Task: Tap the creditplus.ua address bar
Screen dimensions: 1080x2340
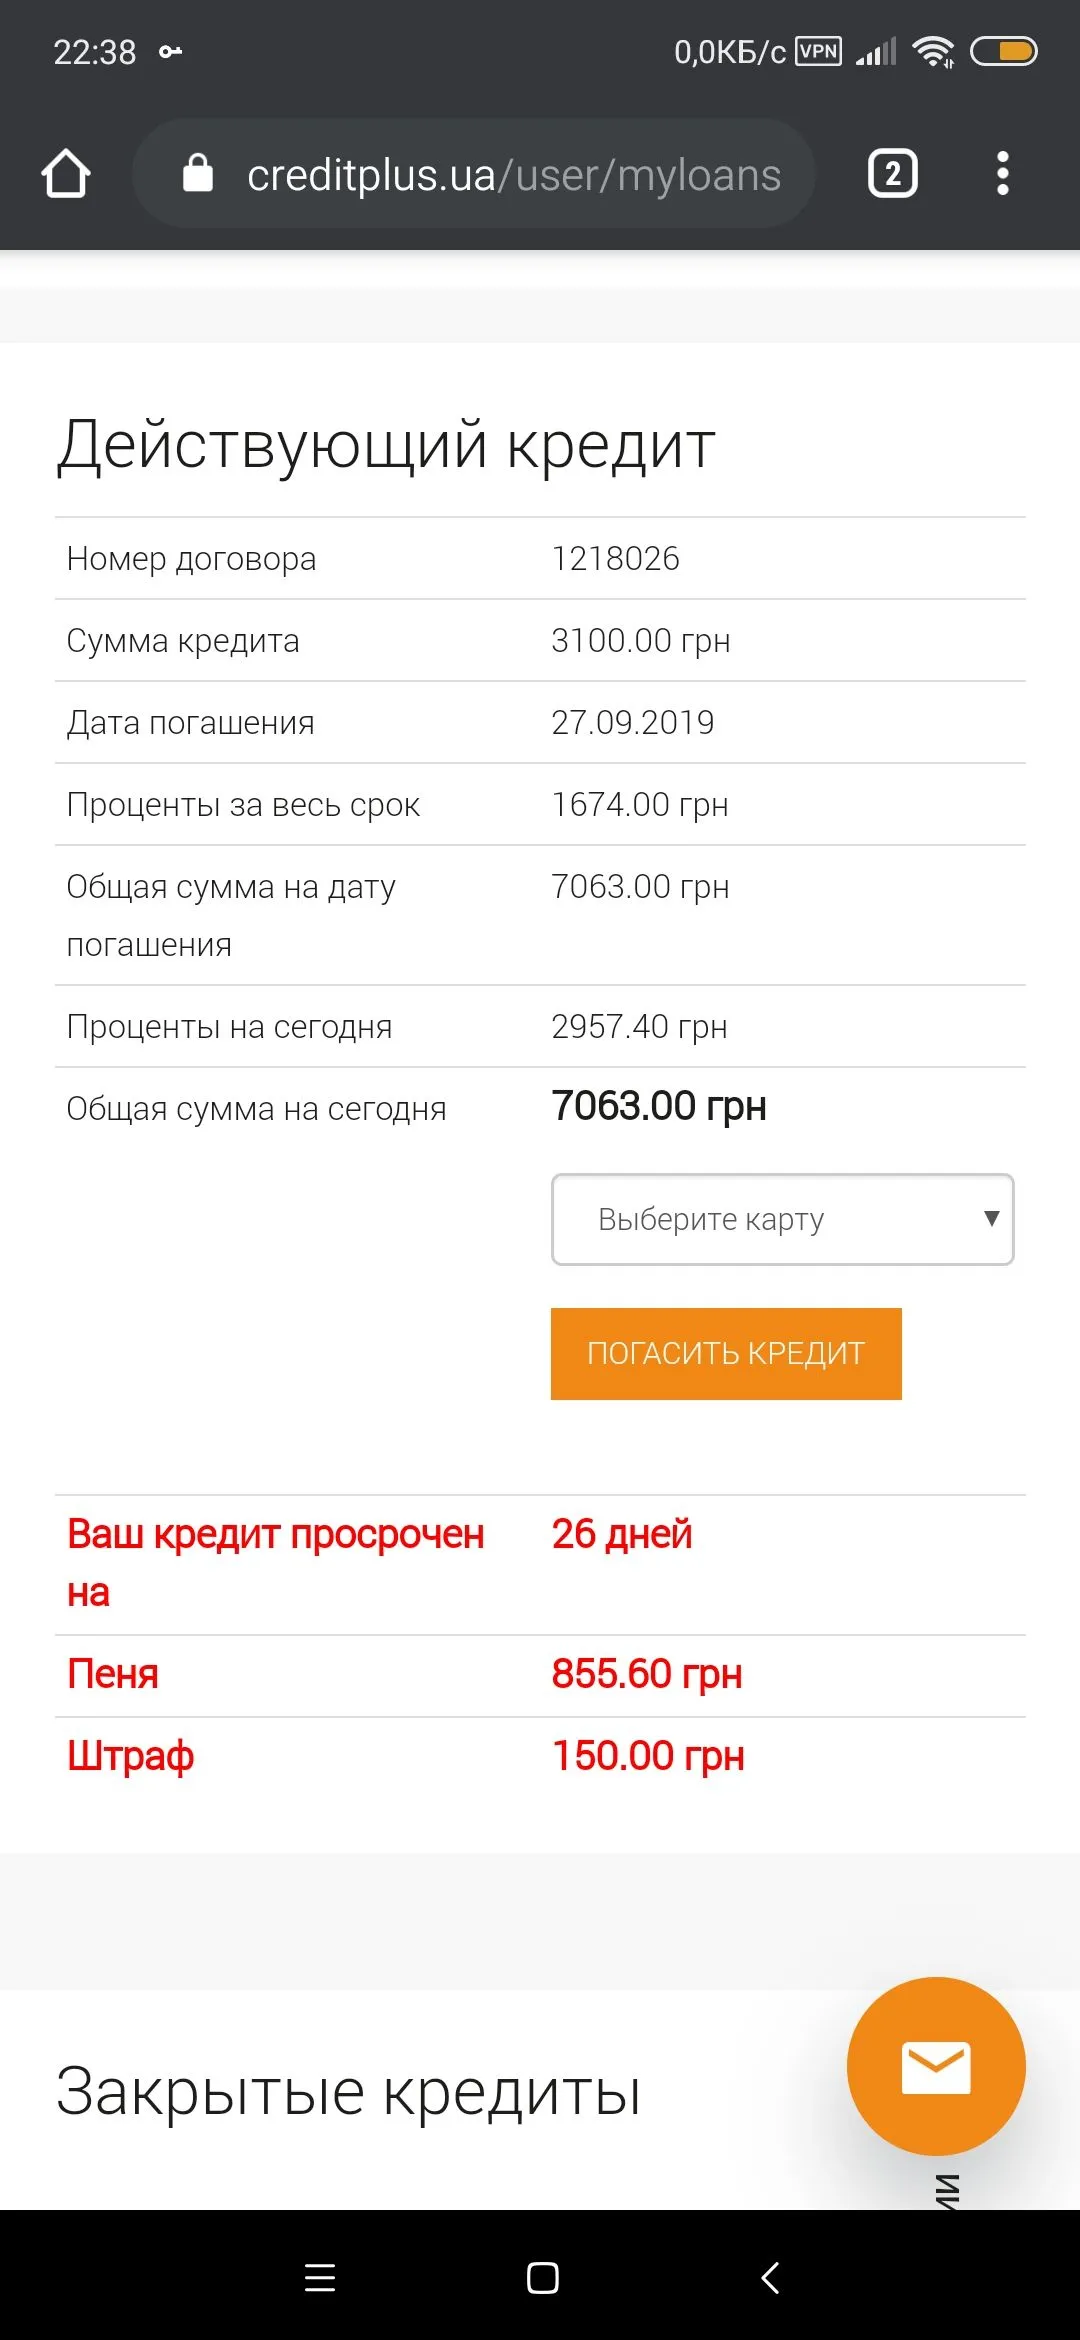Action: (513, 175)
